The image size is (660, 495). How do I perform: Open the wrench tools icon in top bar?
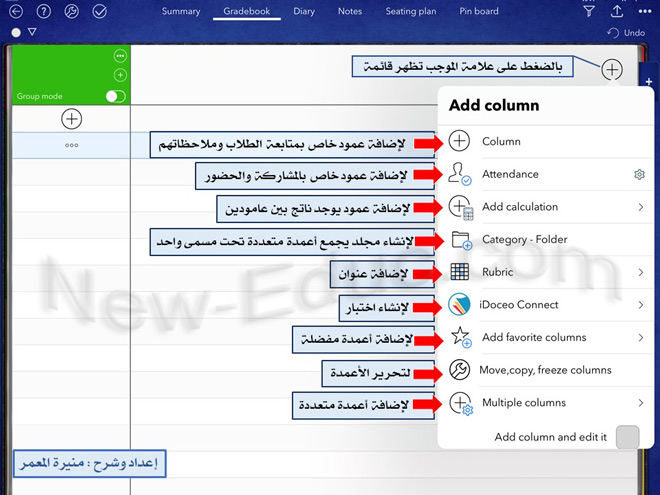pos(72,11)
